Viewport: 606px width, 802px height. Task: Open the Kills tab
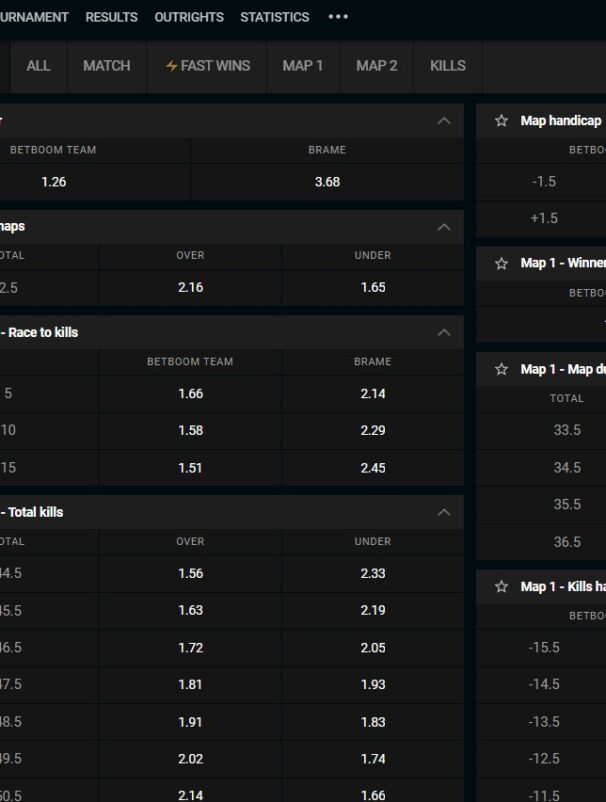(447, 66)
